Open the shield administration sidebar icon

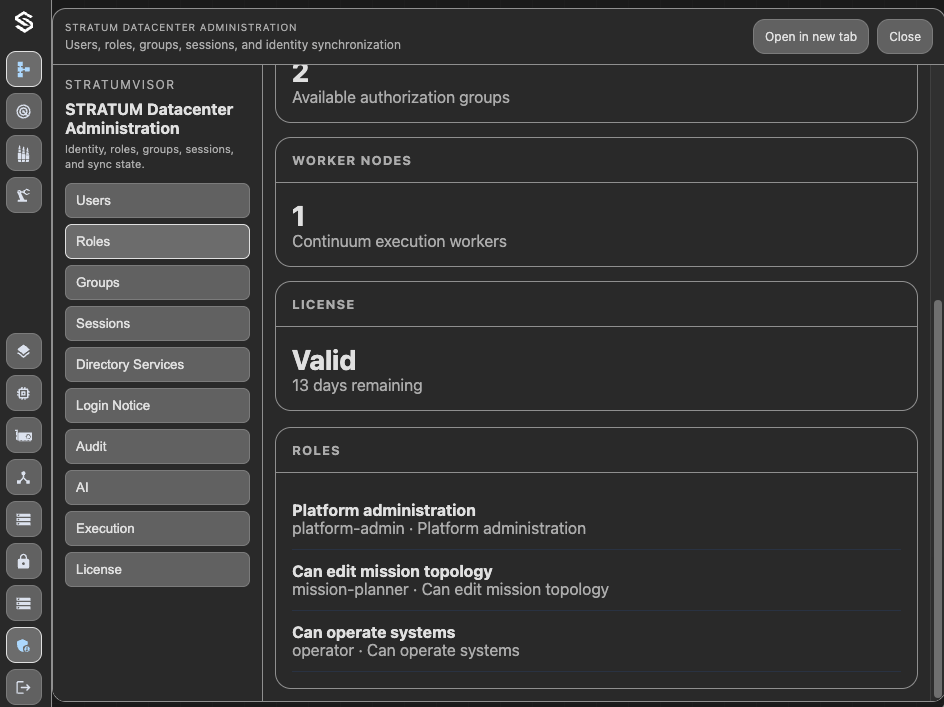click(24, 646)
